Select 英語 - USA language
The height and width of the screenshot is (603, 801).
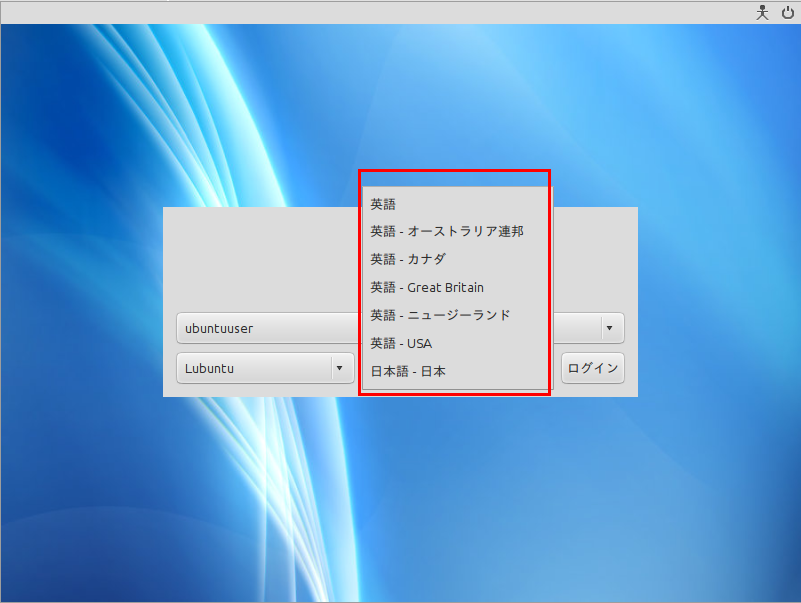point(456,343)
